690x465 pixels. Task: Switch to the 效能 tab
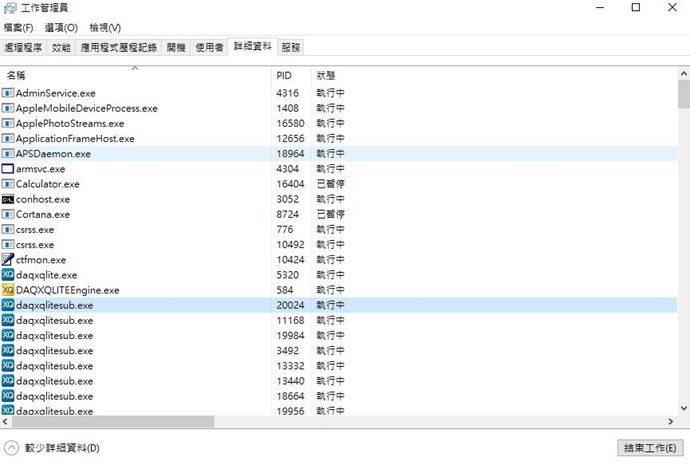tap(61, 48)
